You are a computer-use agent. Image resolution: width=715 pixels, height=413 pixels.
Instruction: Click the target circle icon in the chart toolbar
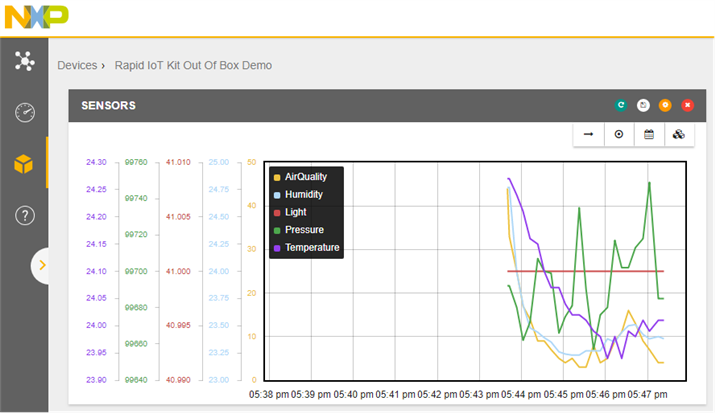619,134
